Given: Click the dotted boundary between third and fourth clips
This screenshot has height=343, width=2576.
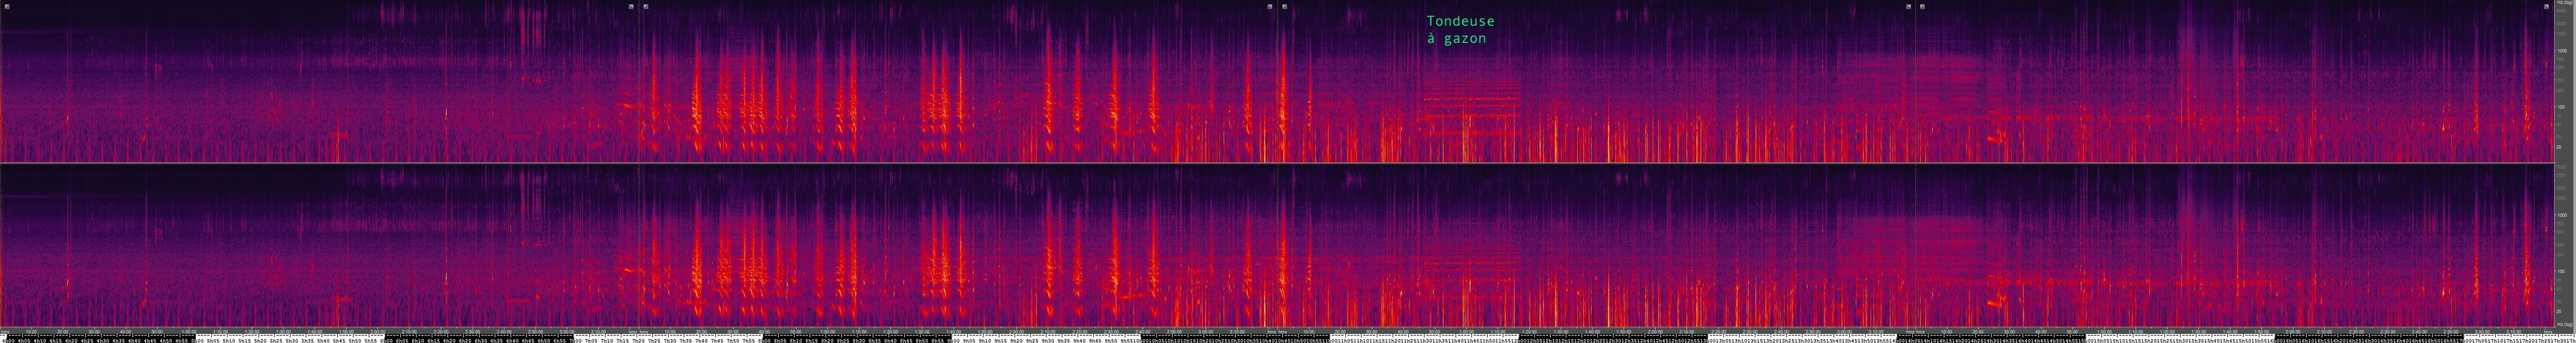Looking at the screenshot, I should click(1915, 80).
